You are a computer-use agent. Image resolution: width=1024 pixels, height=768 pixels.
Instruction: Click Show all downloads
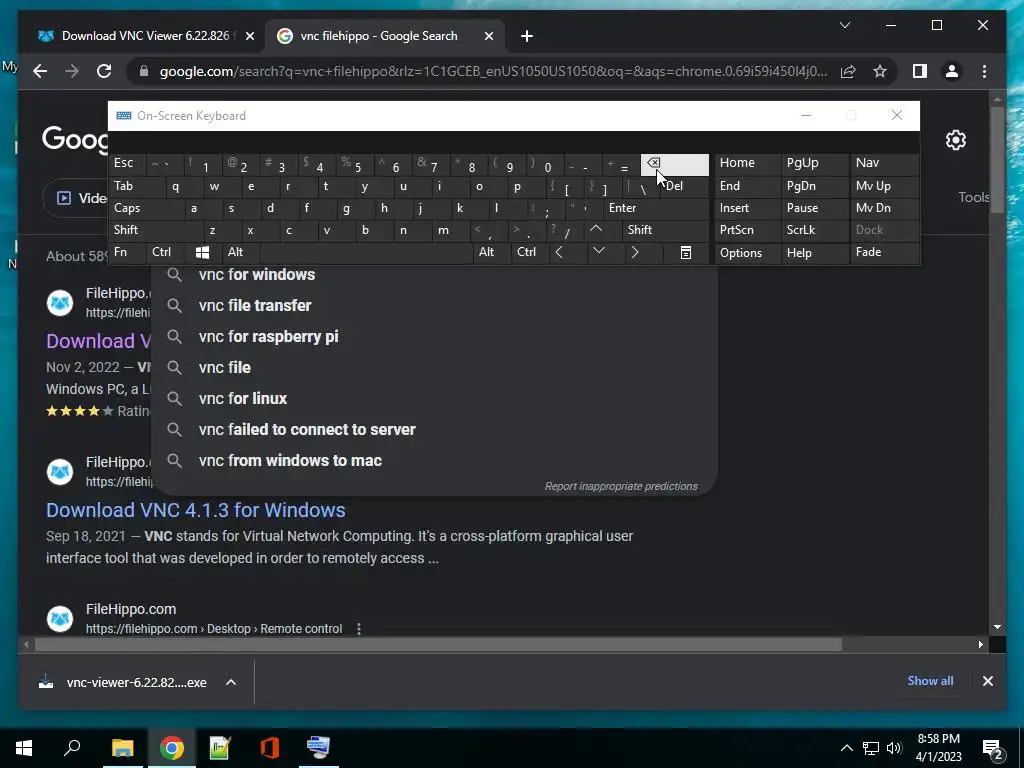coord(930,680)
